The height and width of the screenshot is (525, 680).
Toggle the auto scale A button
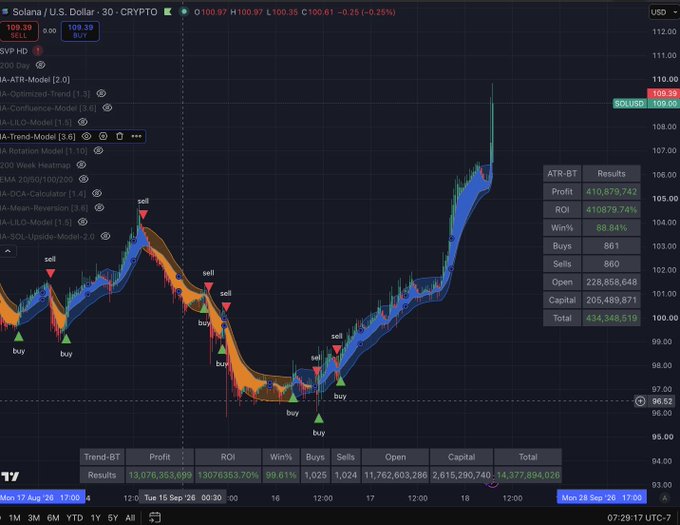[664, 498]
